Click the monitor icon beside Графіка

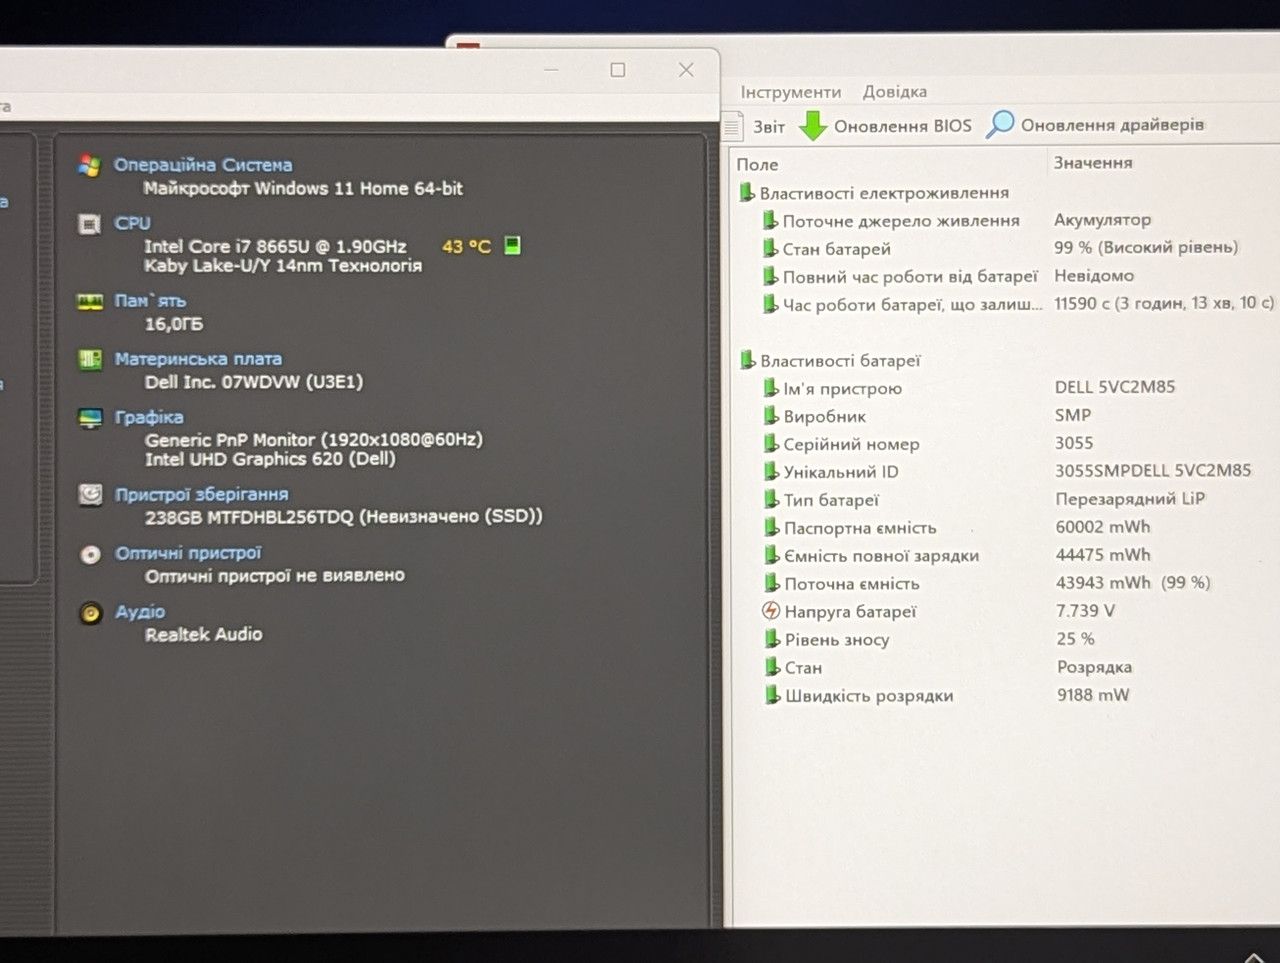(x=90, y=418)
